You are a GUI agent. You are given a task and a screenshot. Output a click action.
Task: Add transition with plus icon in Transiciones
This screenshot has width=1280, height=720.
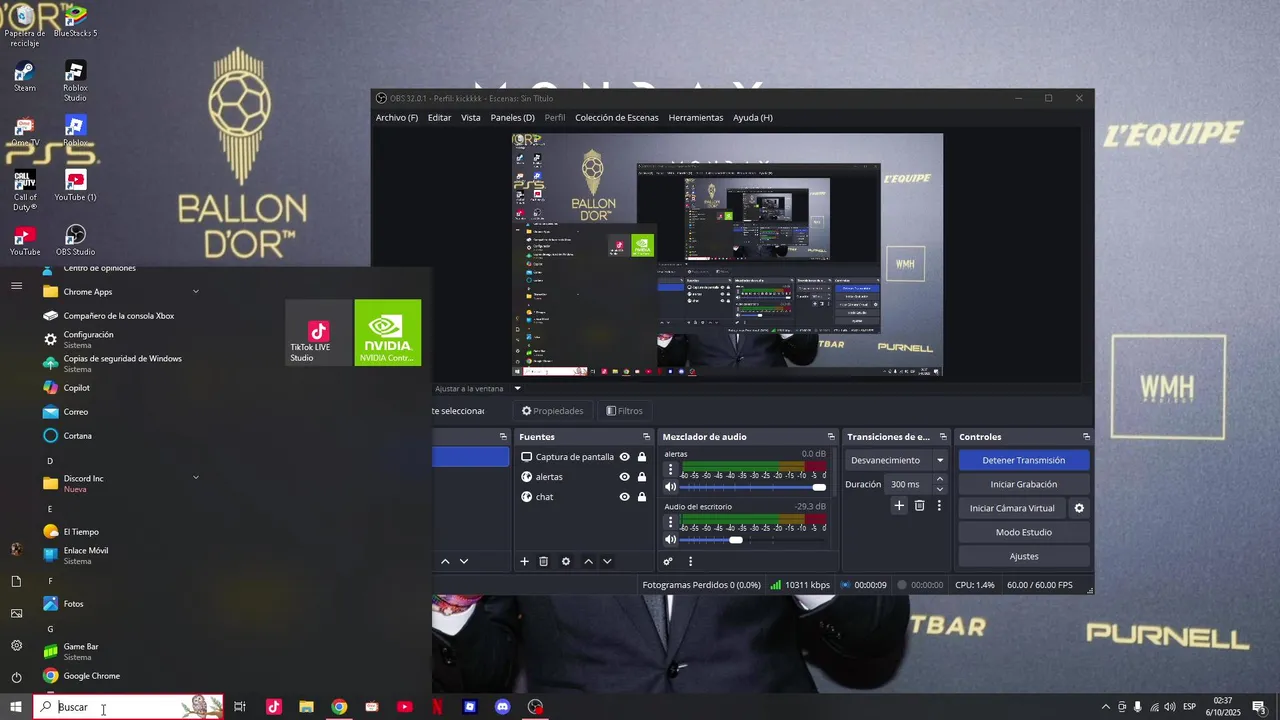tap(899, 506)
